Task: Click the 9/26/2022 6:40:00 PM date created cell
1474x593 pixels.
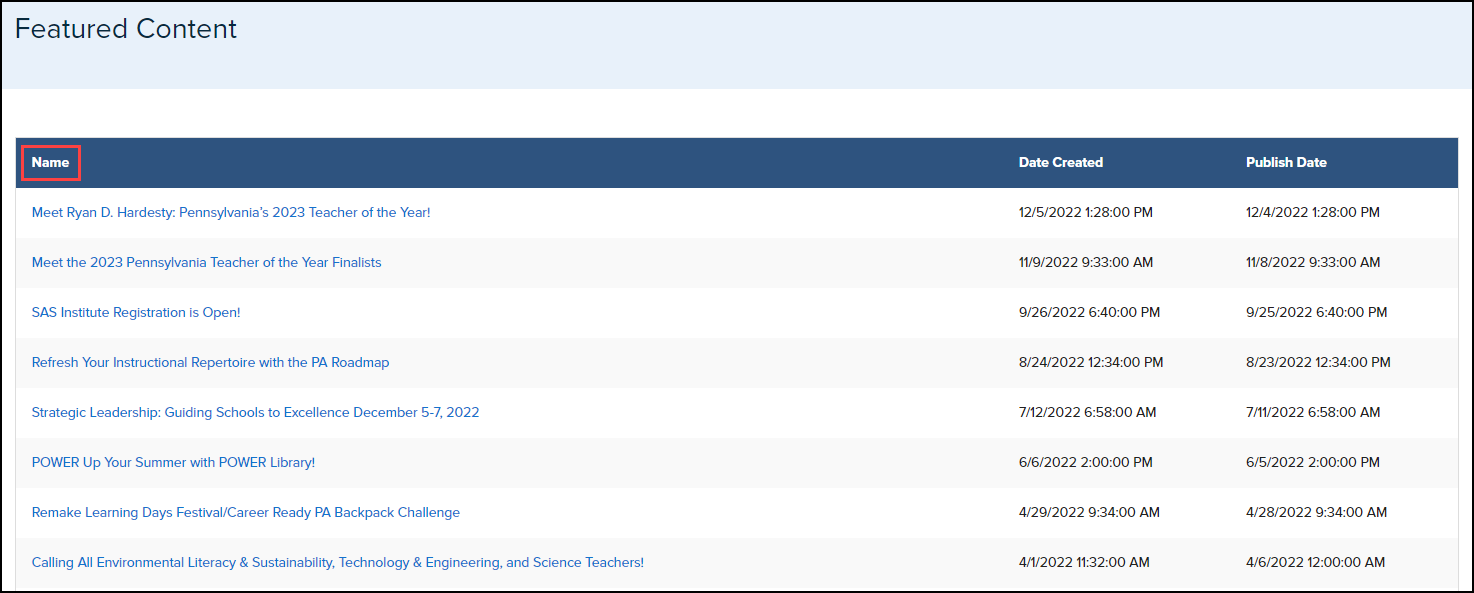Action: [x=1089, y=312]
